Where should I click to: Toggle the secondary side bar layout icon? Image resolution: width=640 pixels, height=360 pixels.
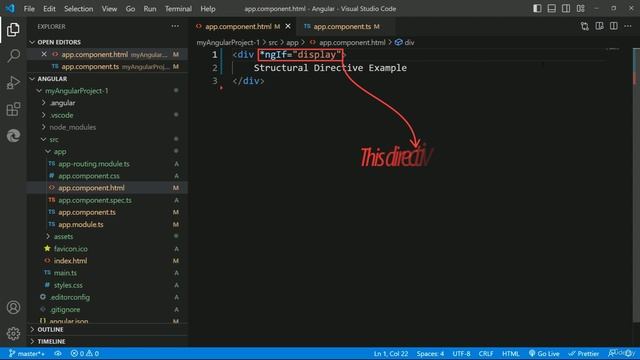[x=566, y=9]
